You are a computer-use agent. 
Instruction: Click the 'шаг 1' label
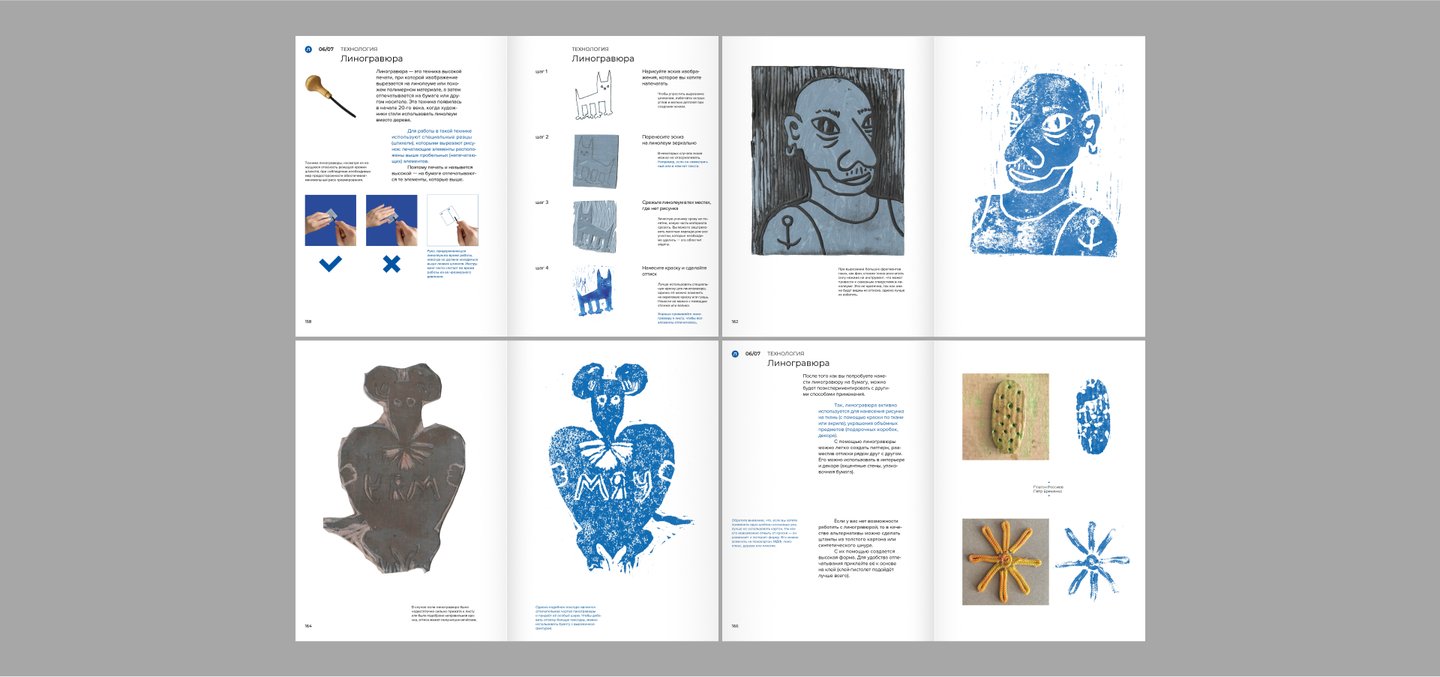tap(542, 72)
